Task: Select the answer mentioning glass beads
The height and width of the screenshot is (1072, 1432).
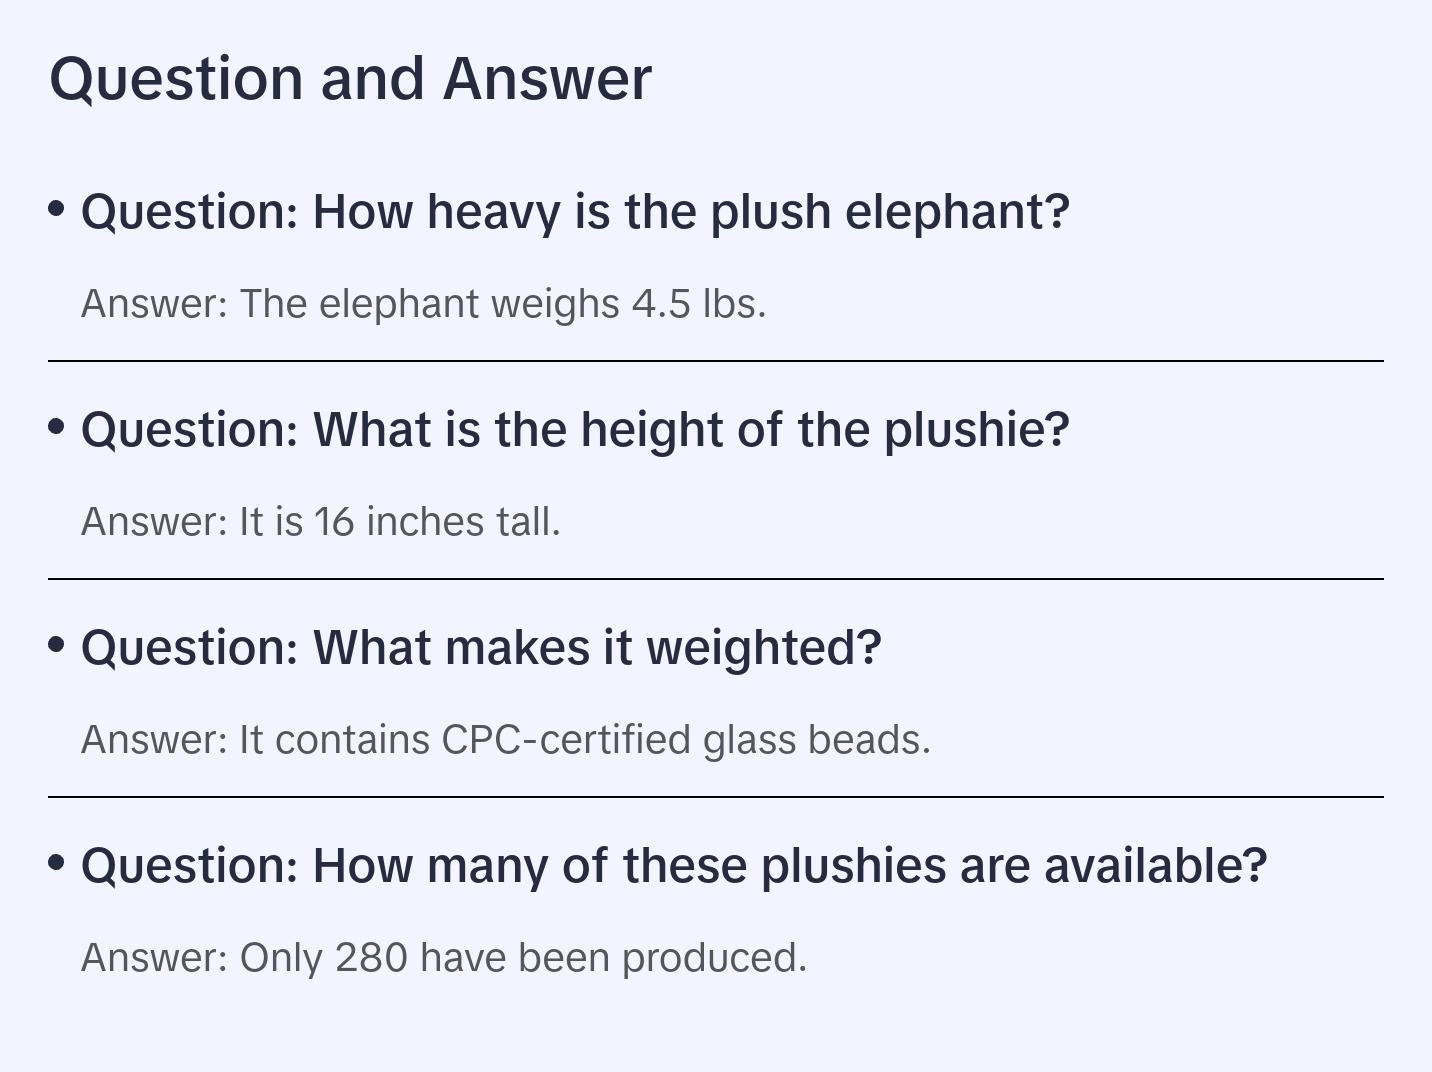Action: [505, 740]
